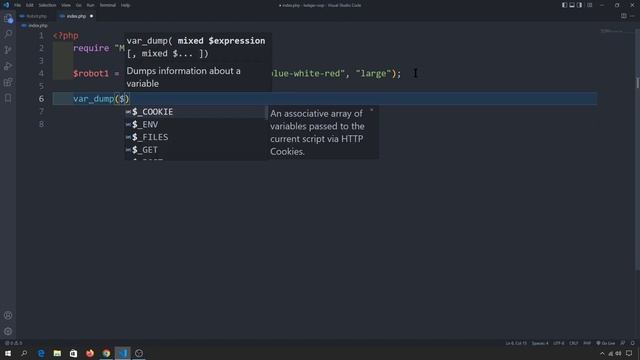Viewport: 640px width, 360px height.
Task: Click line number 4 in the gutter
Action: (x=41, y=73)
